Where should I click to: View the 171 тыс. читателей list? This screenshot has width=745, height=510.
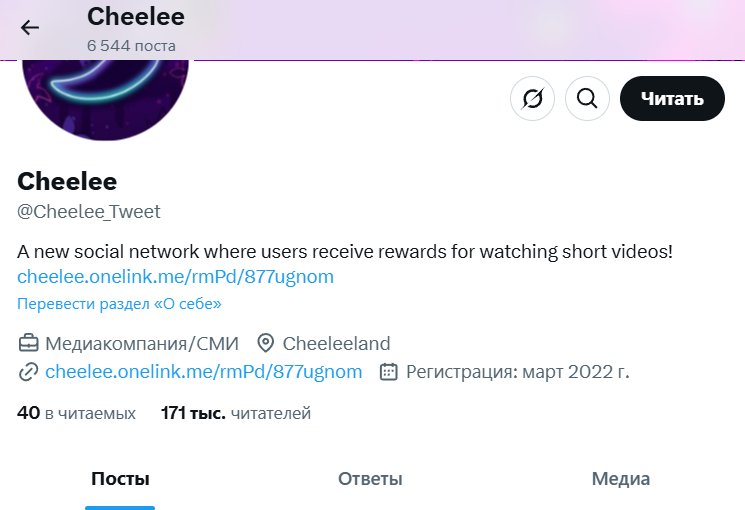[236, 413]
